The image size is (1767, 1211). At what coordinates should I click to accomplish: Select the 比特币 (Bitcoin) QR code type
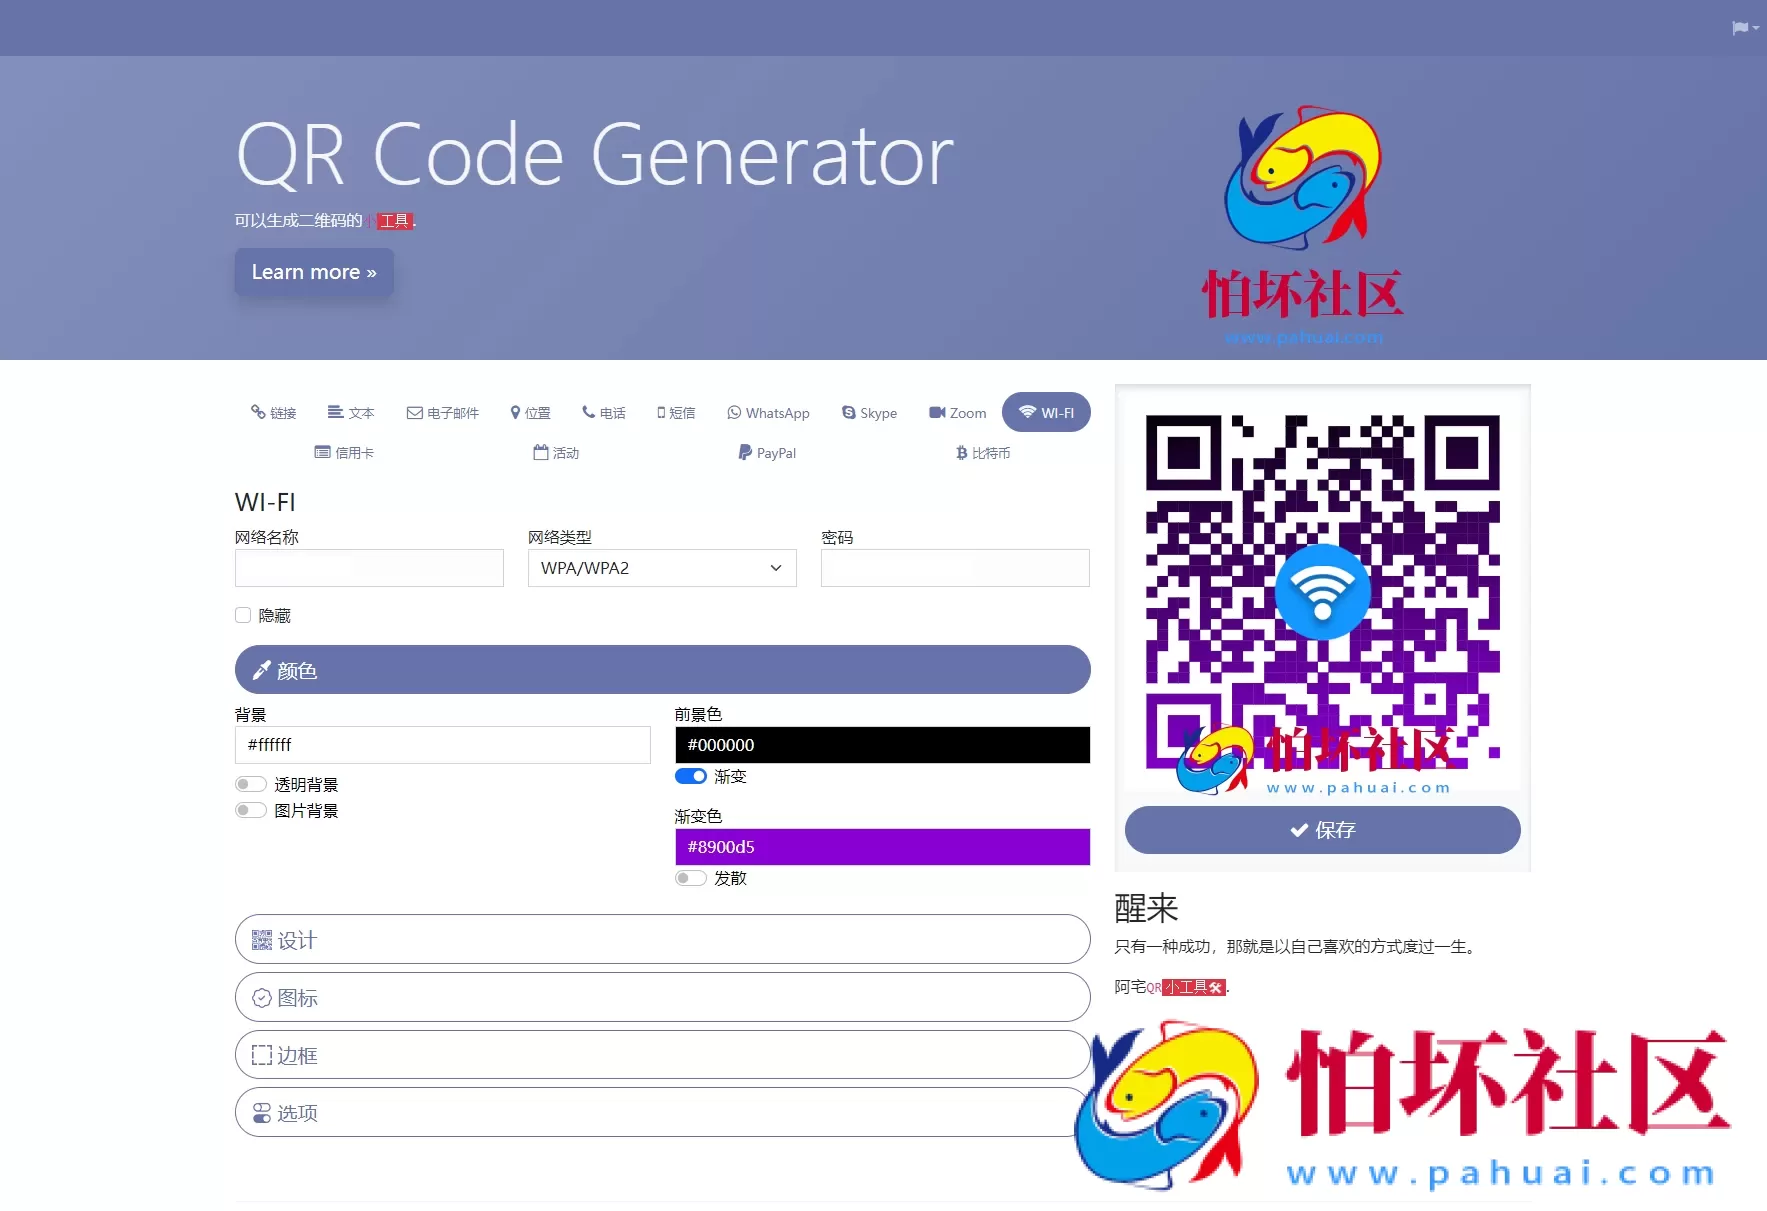pyautogui.click(x=983, y=452)
